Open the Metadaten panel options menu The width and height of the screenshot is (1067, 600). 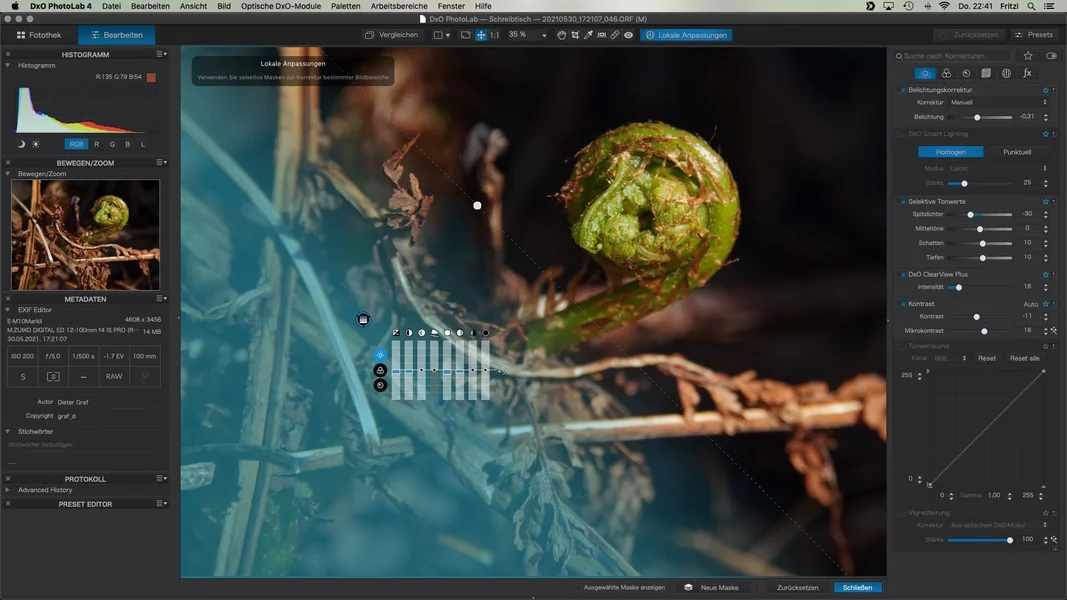click(x=162, y=299)
